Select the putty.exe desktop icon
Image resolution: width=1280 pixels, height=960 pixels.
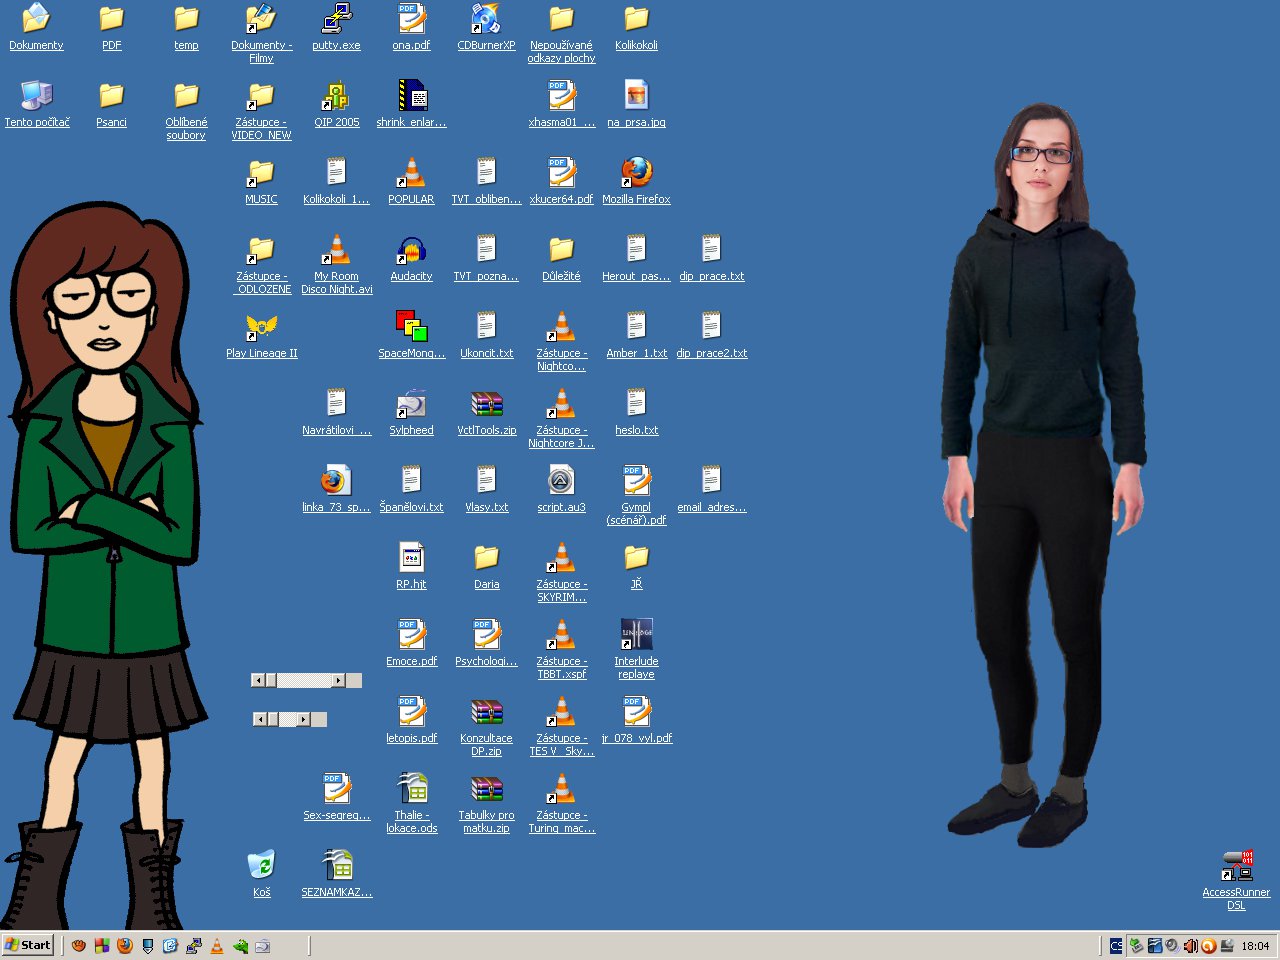(336, 20)
